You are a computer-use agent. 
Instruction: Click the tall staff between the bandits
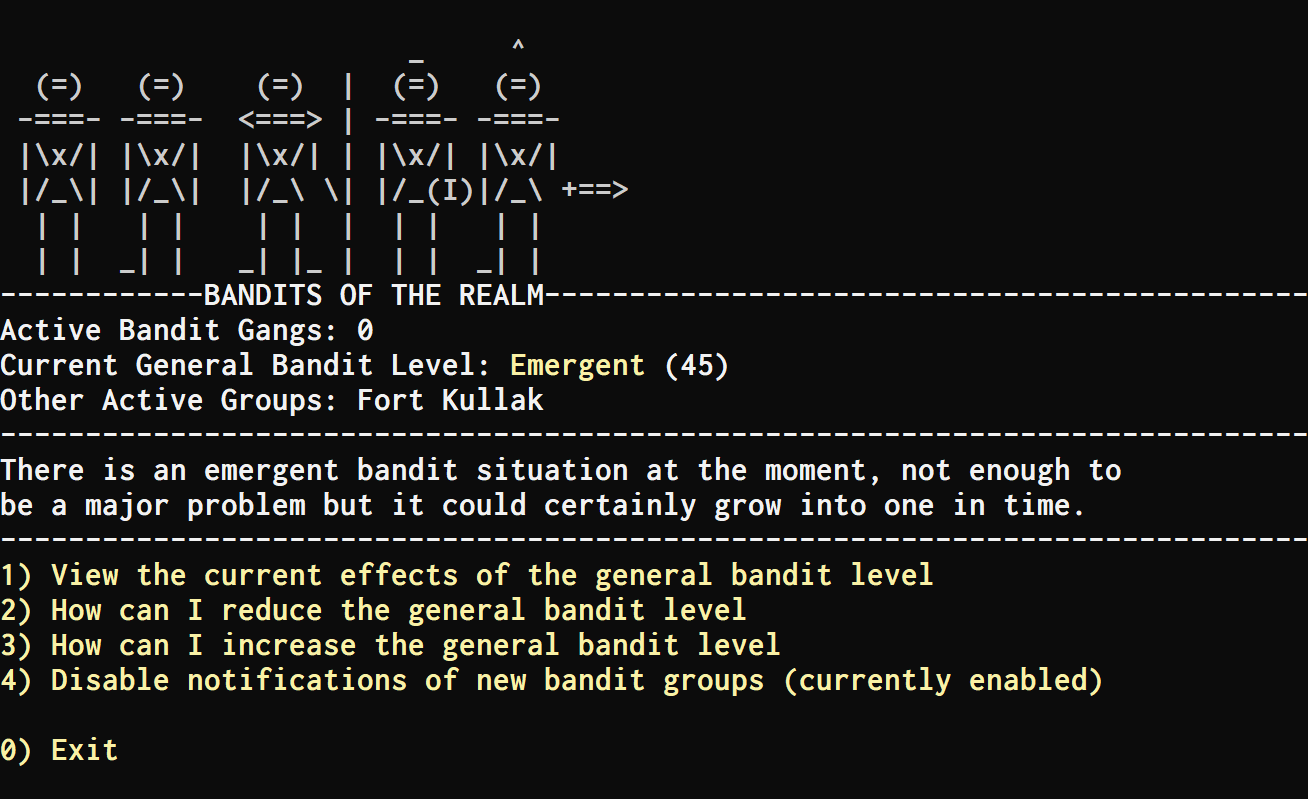pos(348,174)
